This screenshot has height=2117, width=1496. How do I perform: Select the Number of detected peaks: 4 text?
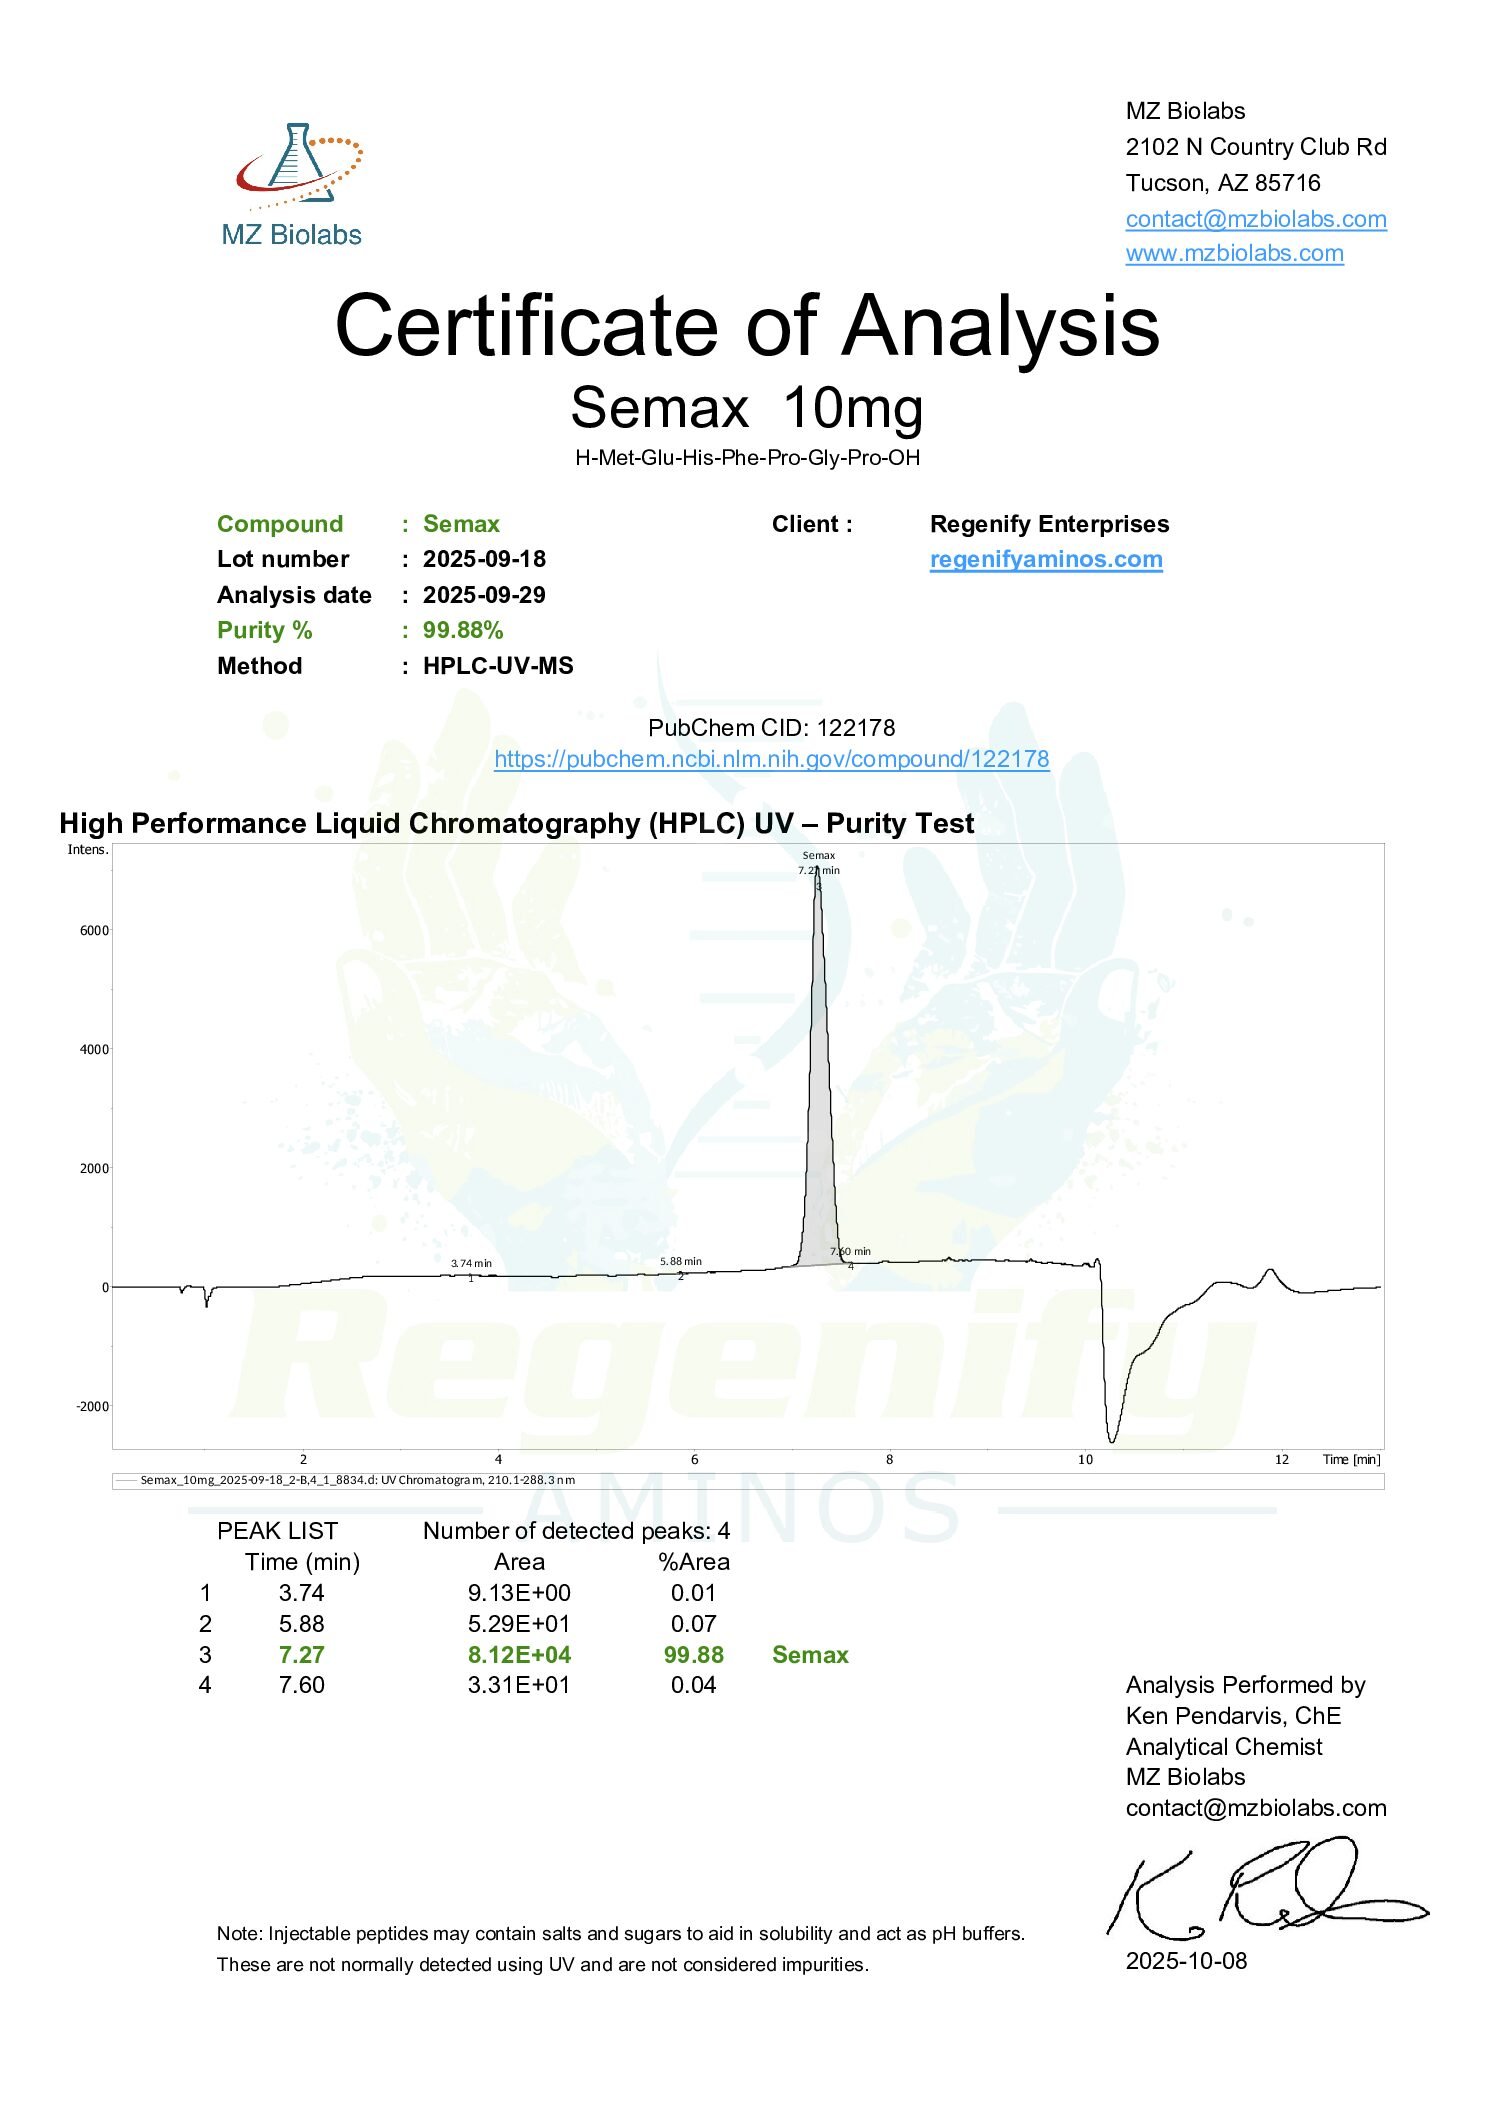click(577, 1531)
